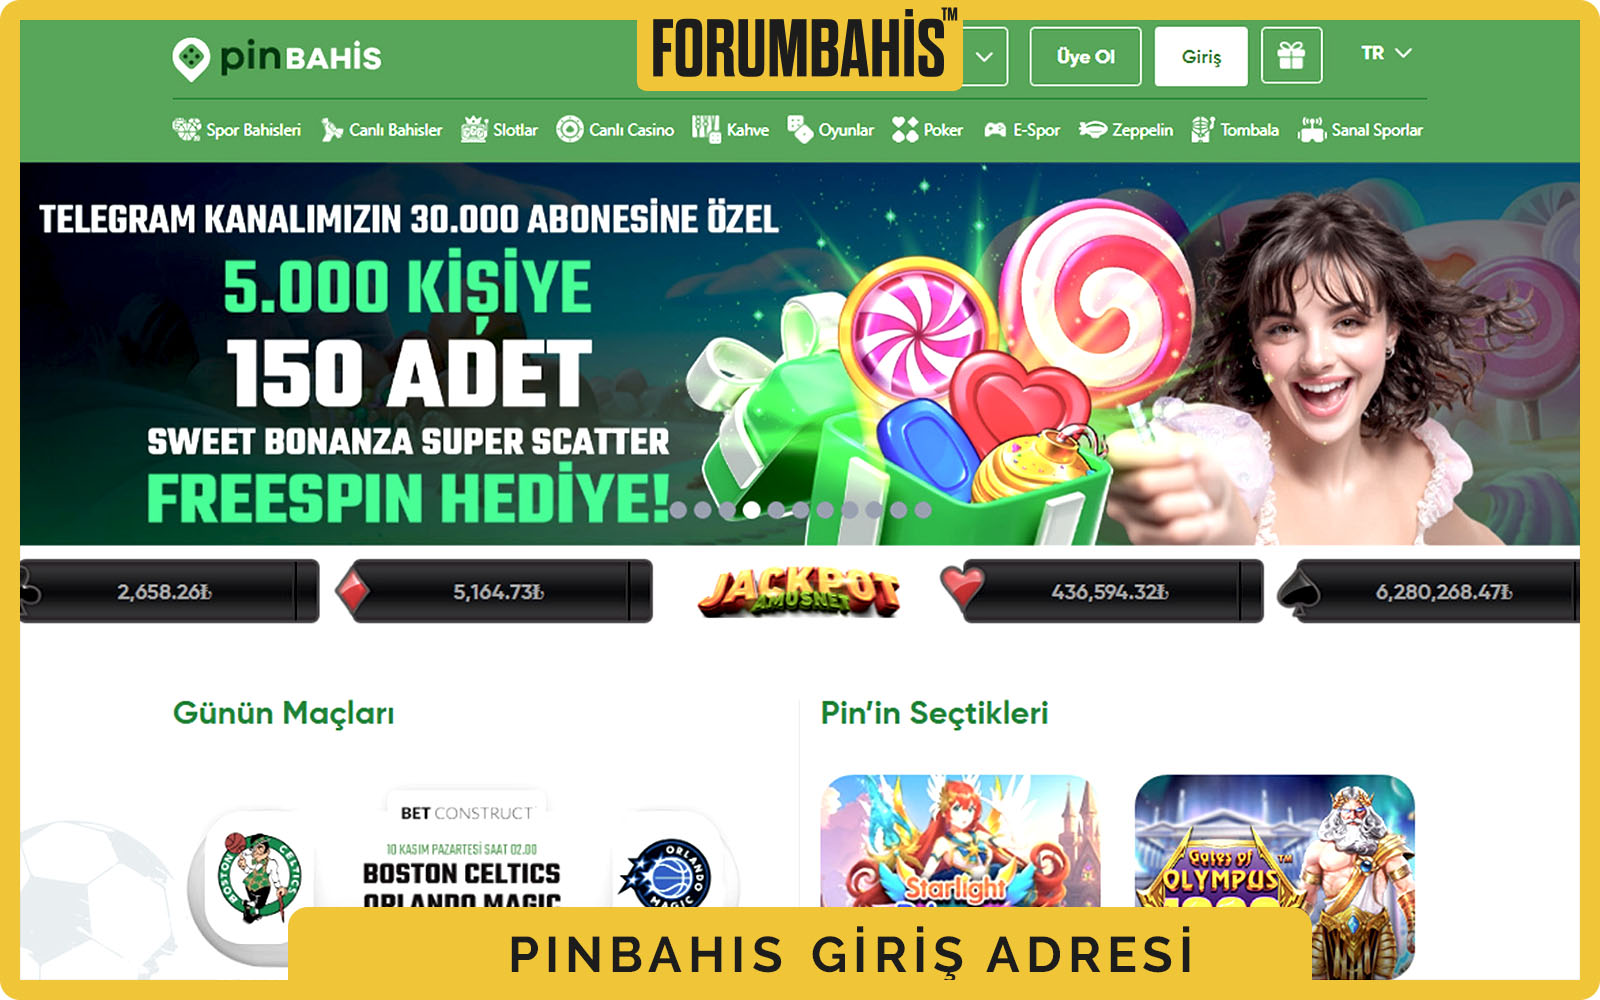Open the Zeppelin game icon
The image size is (1600, 1000).
pos(1092,129)
